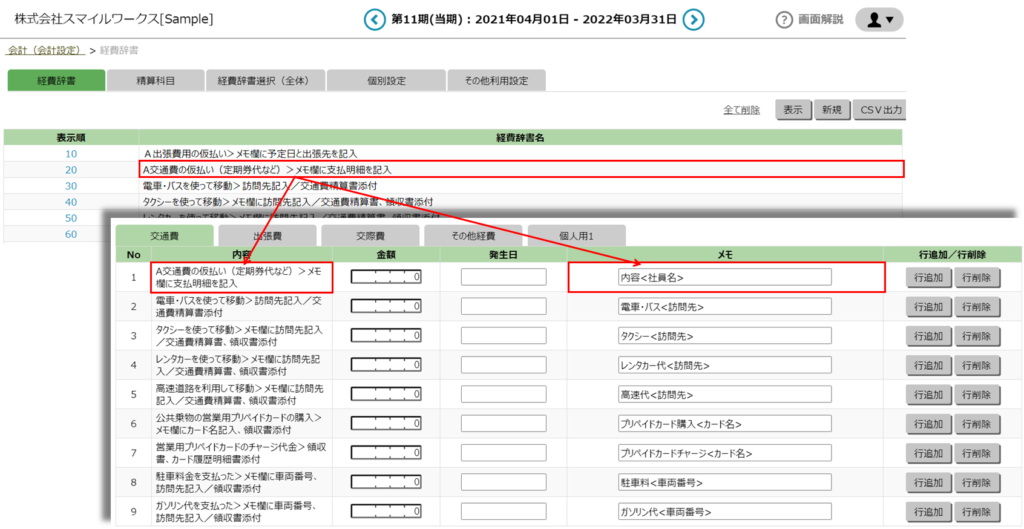Open the 個人用1 tab

coord(577,236)
